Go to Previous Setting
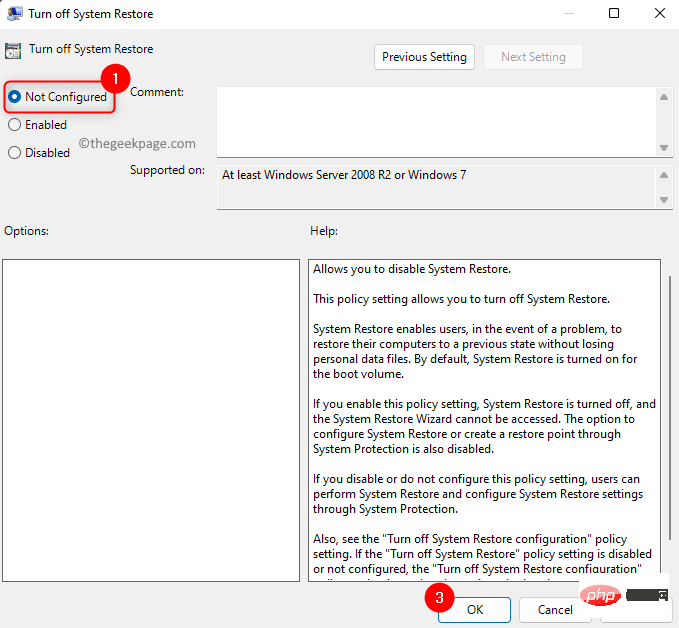 pos(424,57)
